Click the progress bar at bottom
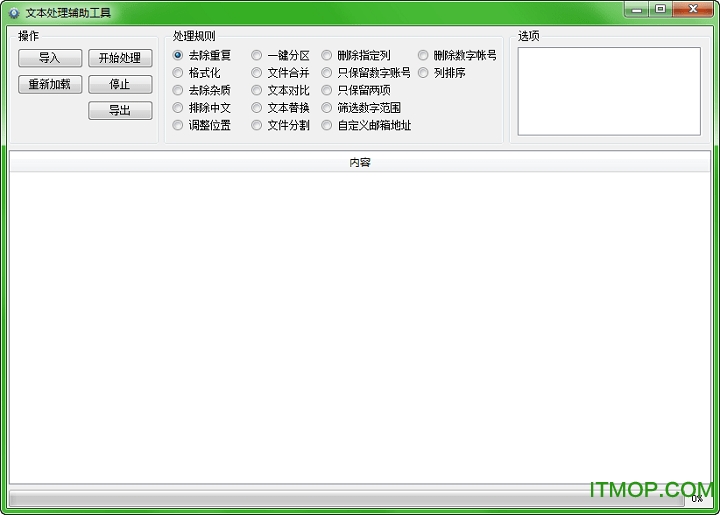The height and width of the screenshot is (515, 720). point(347,498)
